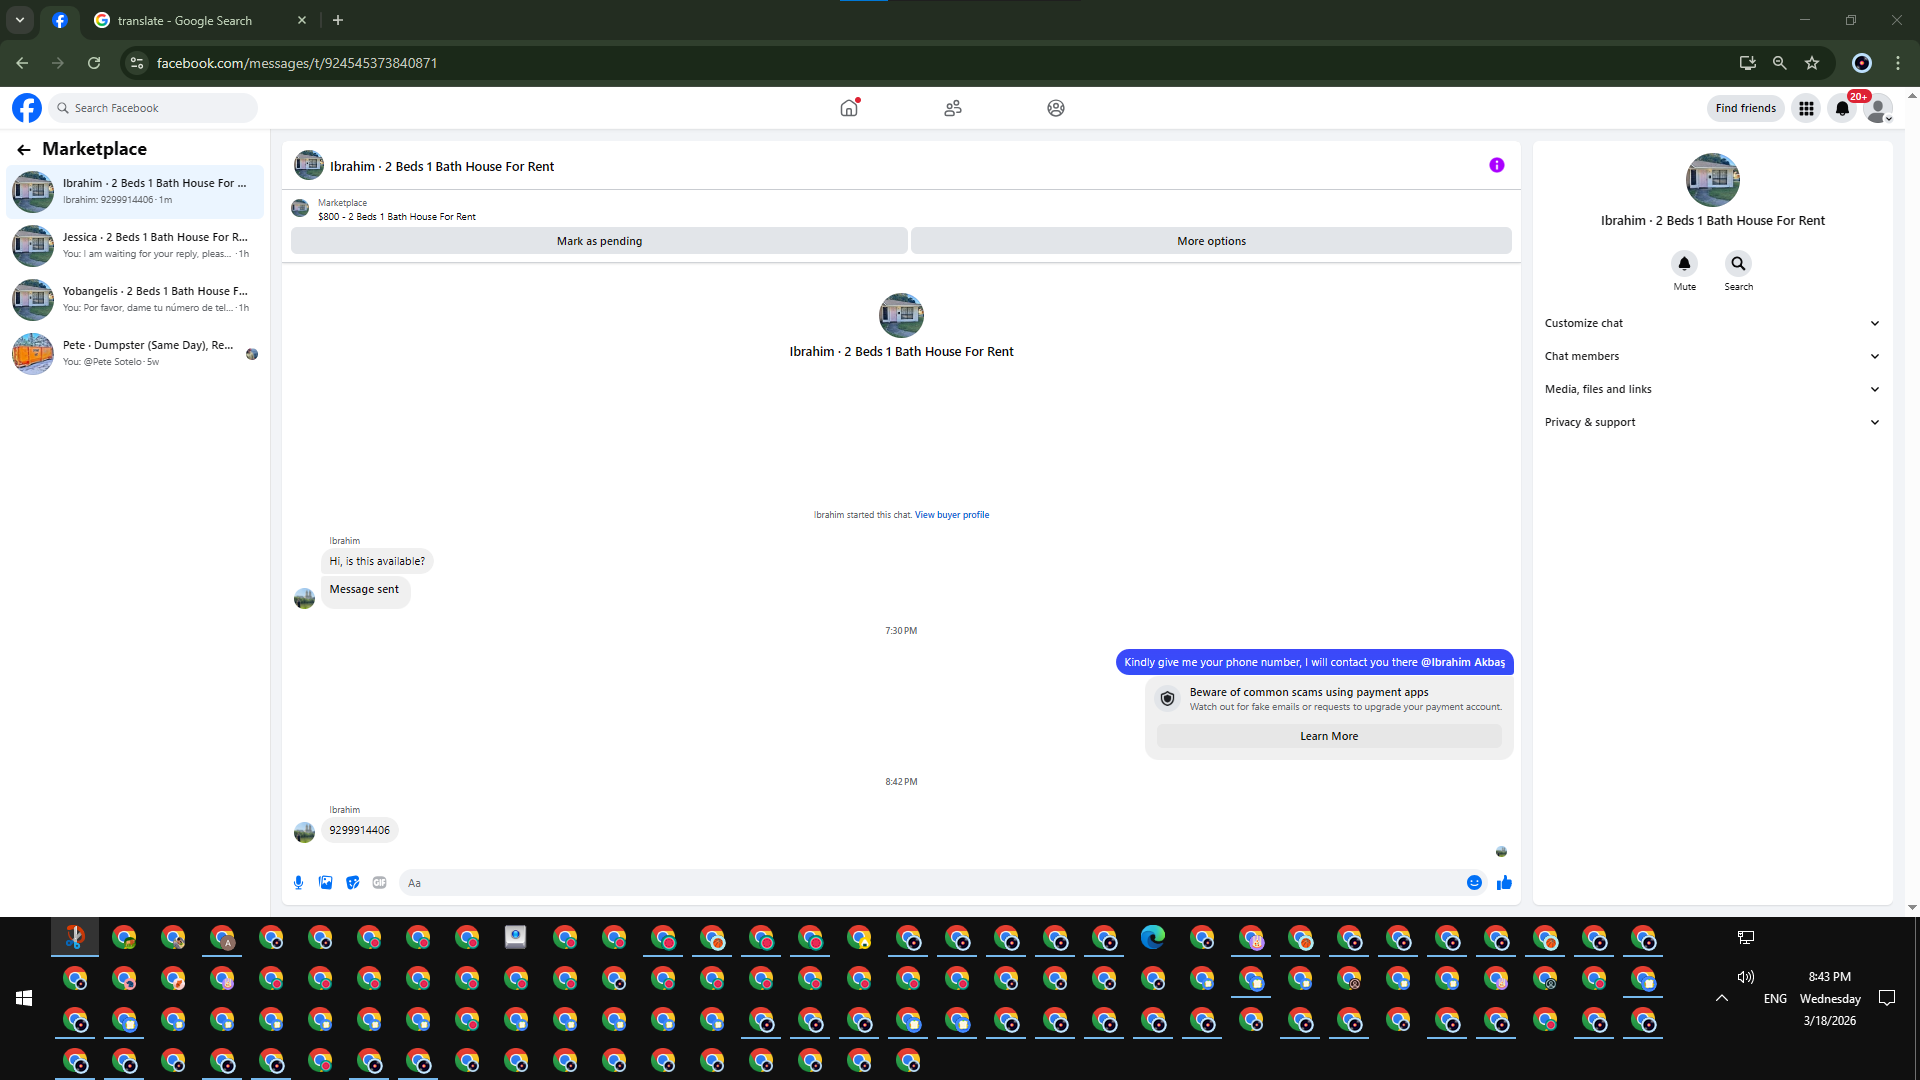The image size is (1920, 1080).
Task: Click the Learn More scam warning button
Action: [1328, 736]
